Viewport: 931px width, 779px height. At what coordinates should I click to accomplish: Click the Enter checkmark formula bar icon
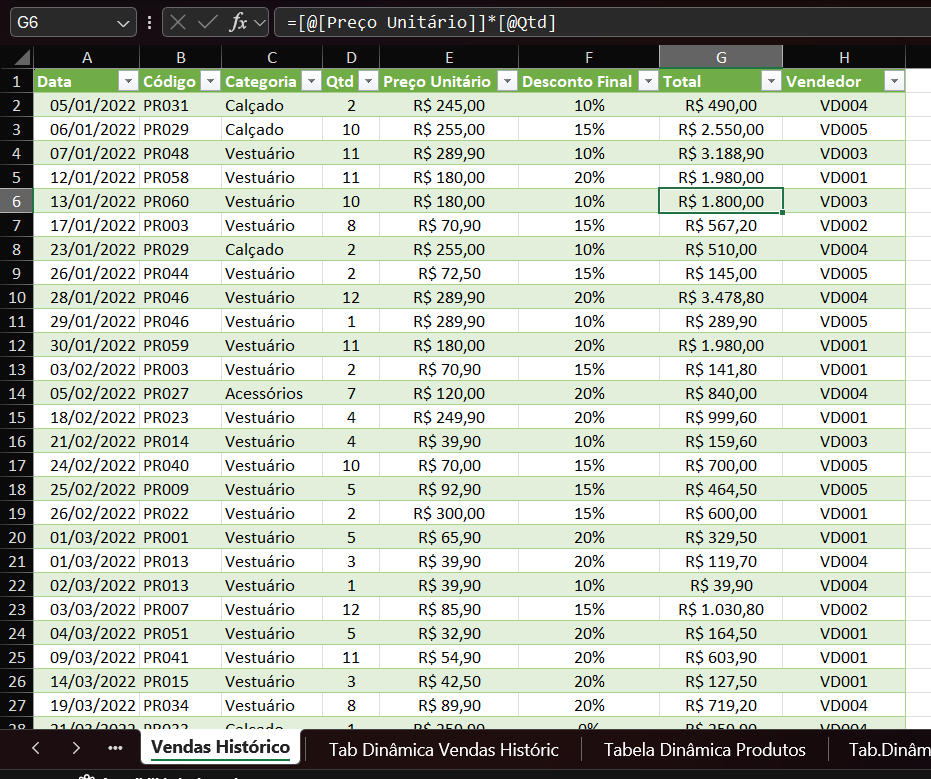pos(207,23)
